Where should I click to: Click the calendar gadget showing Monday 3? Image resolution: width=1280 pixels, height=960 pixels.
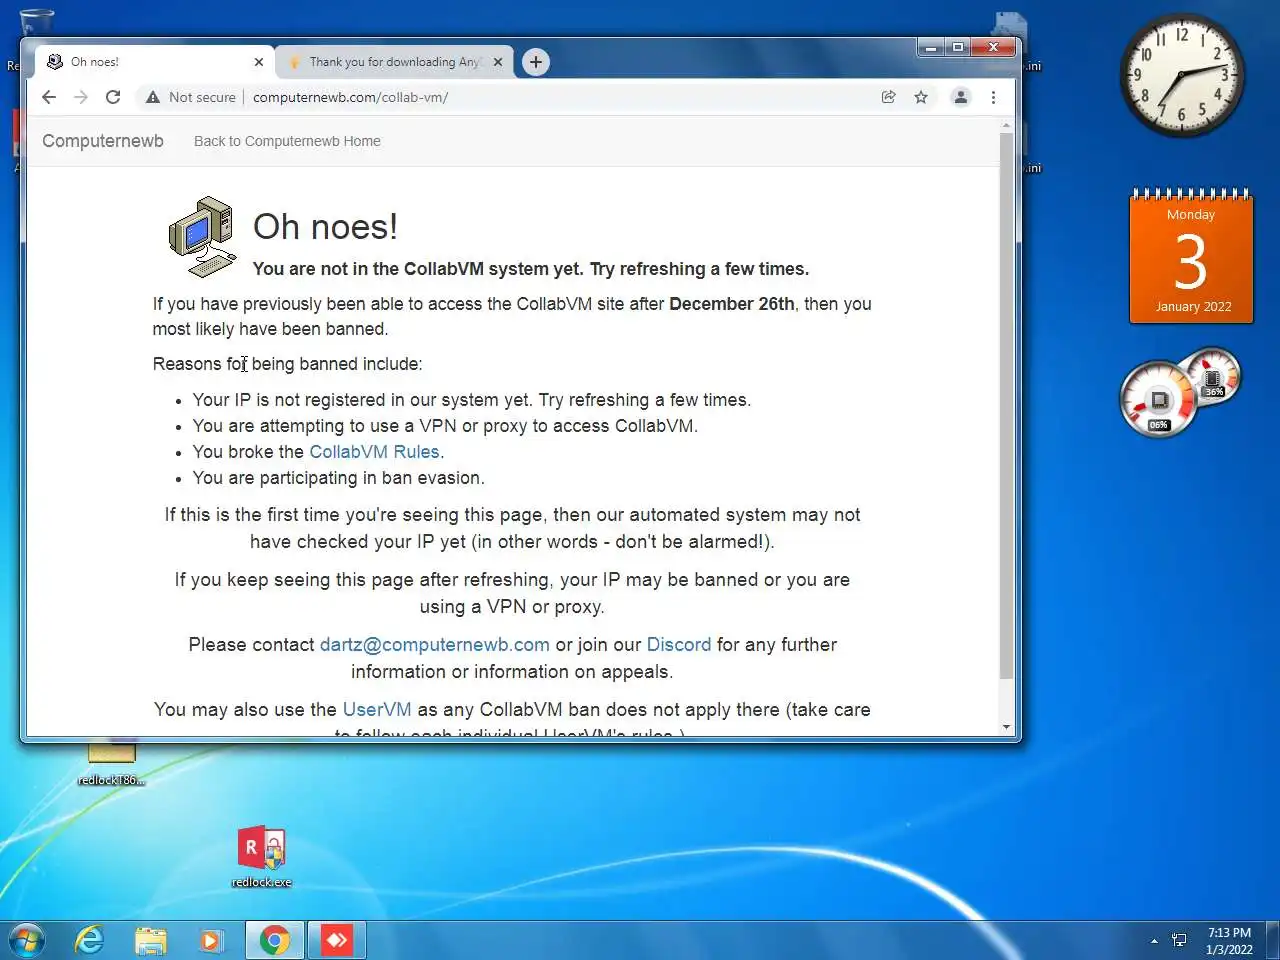(x=1191, y=257)
